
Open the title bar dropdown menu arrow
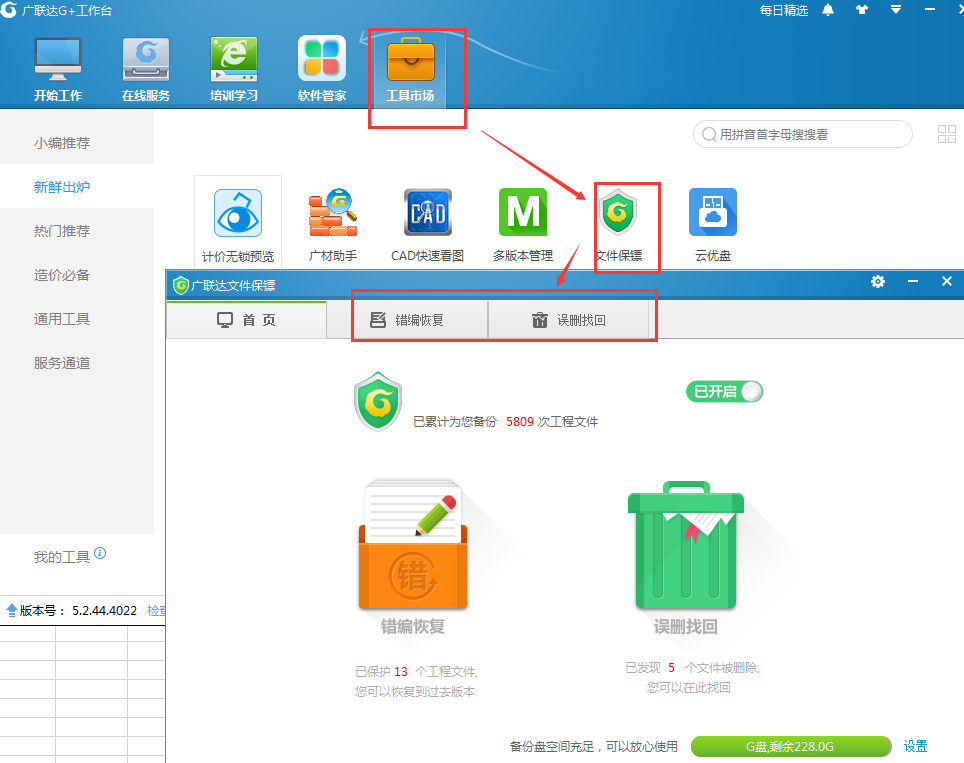(896, 10)
